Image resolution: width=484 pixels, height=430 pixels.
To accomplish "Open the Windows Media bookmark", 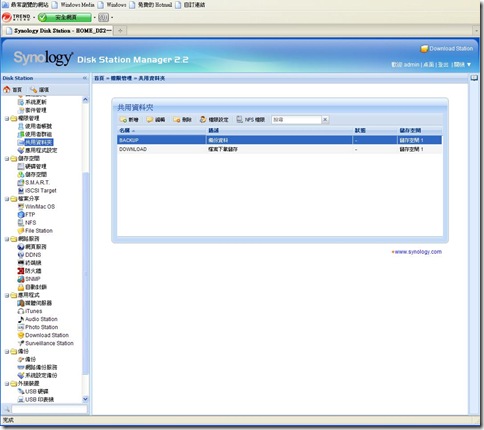I will pyautogui.click(x=73, y=5).
